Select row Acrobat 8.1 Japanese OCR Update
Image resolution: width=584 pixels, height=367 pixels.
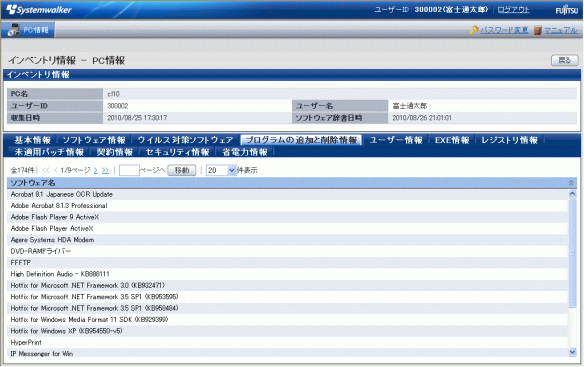click(x=287, y=194)
